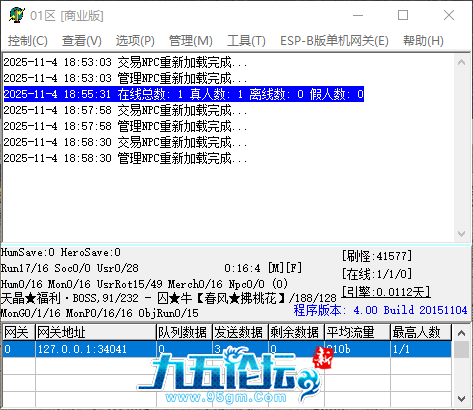Screen dimensions: 473x410
Task: Click the [M][F] indicator text
Action: (x=285, y=268)
